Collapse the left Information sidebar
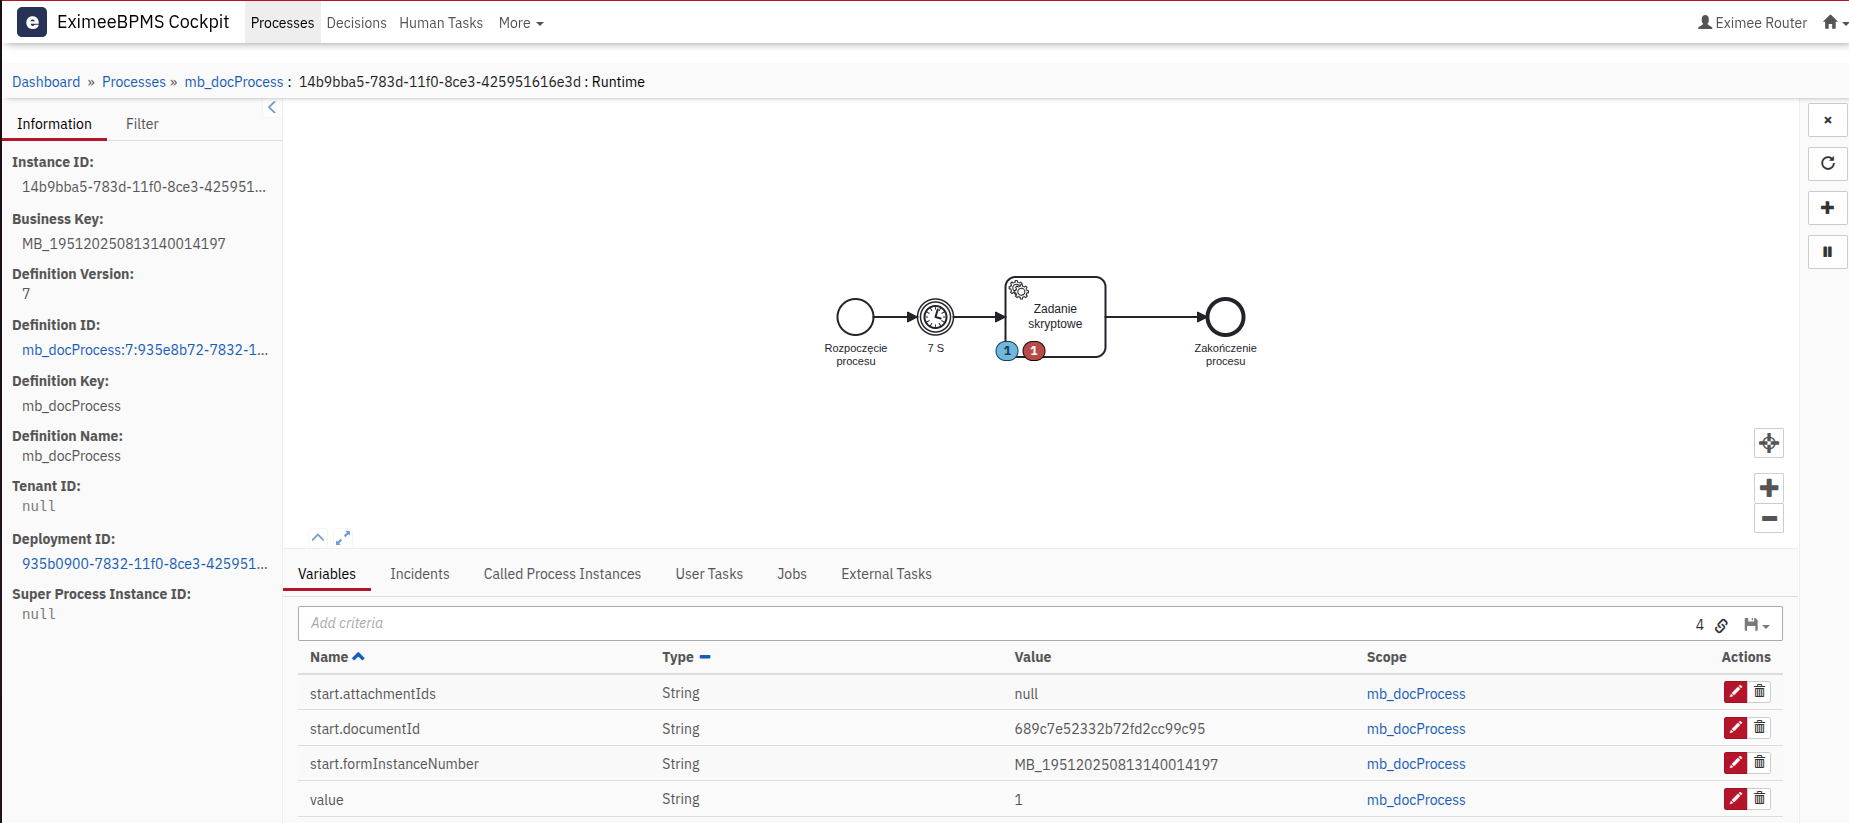The image size is (1849, 823). tap(271, 108)
